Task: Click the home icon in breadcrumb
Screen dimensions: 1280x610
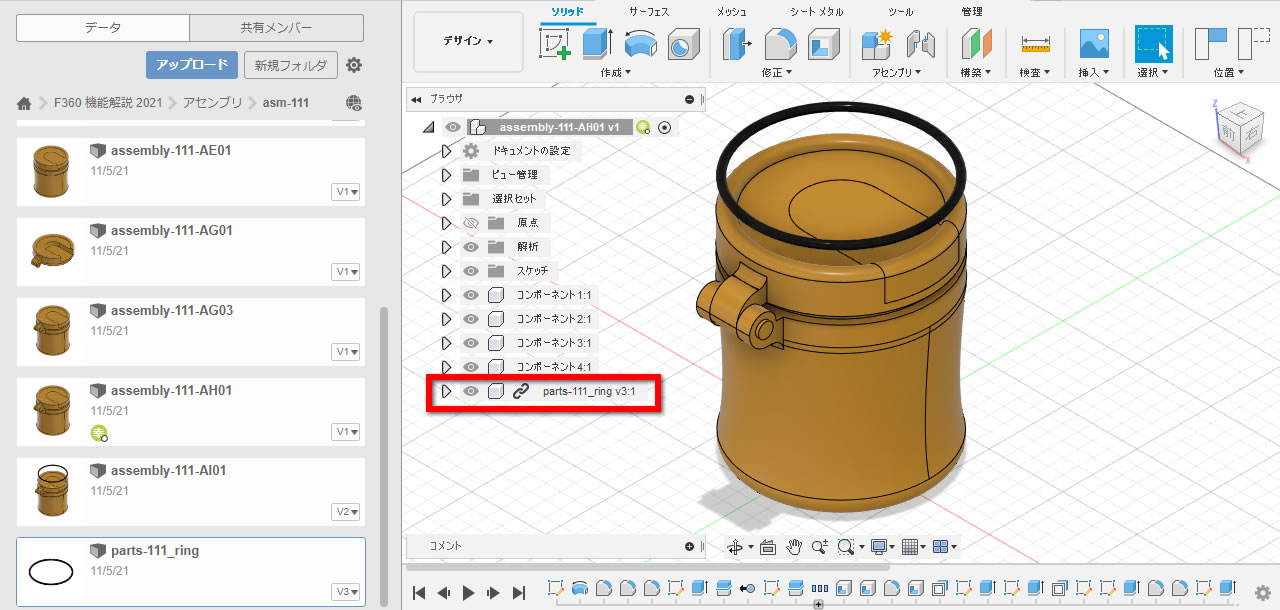Action: point(24,103)
